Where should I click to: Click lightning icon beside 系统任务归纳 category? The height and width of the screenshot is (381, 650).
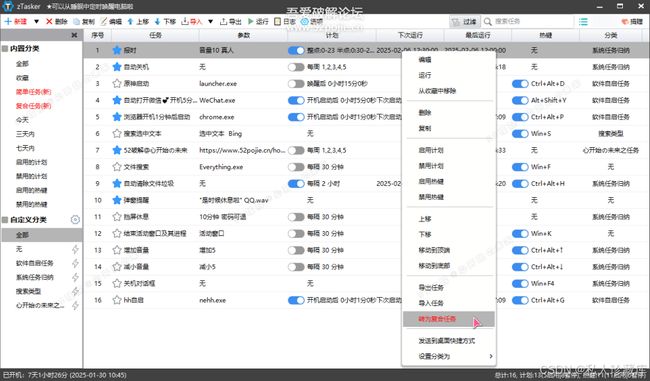[x=75, y=277]
